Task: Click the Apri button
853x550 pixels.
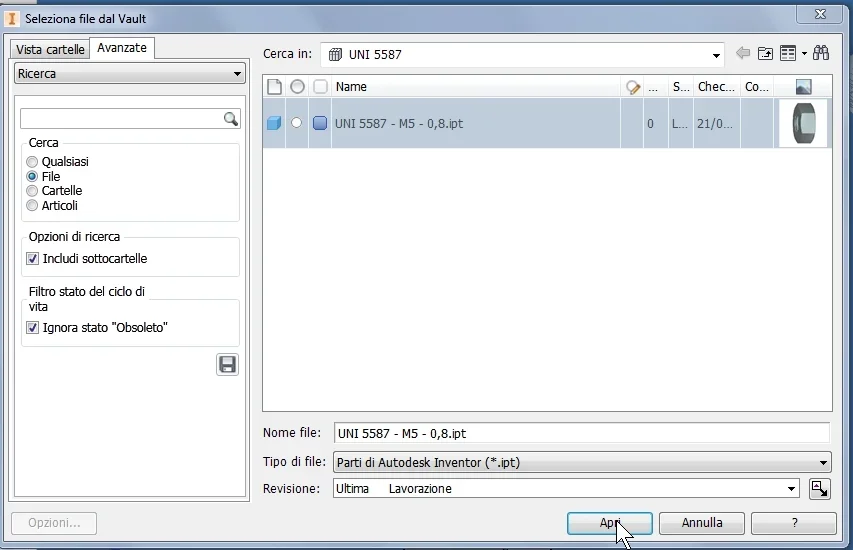Action: [x=609, y=523]
